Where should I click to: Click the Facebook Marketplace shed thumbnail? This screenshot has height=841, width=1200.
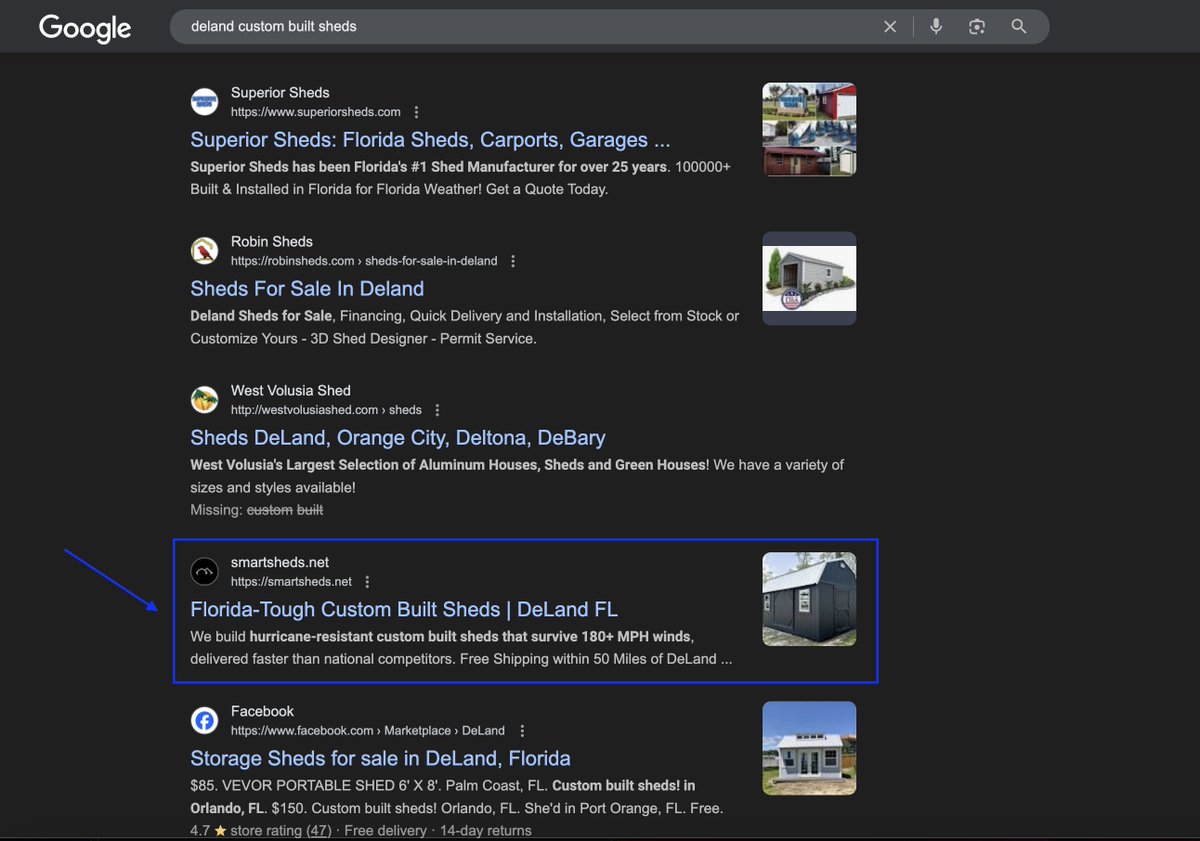[809, 748]
